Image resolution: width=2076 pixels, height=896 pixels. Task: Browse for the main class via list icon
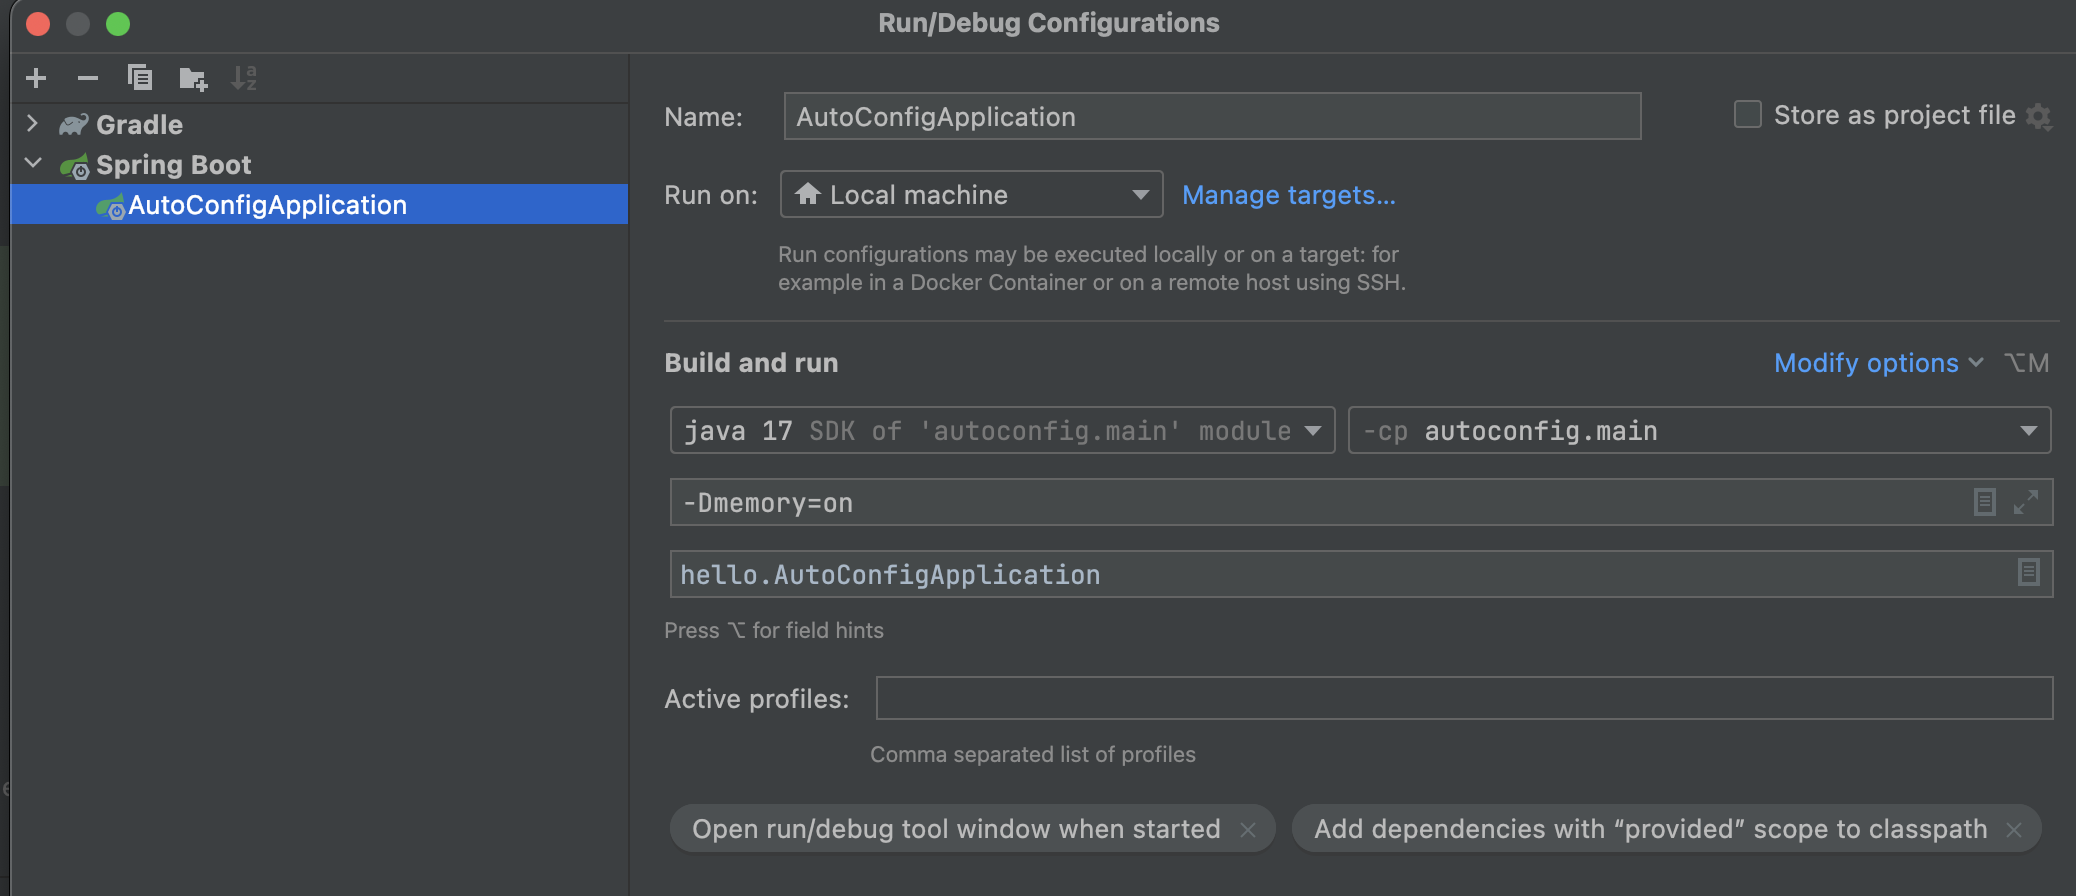click(x=2029, y=572)
